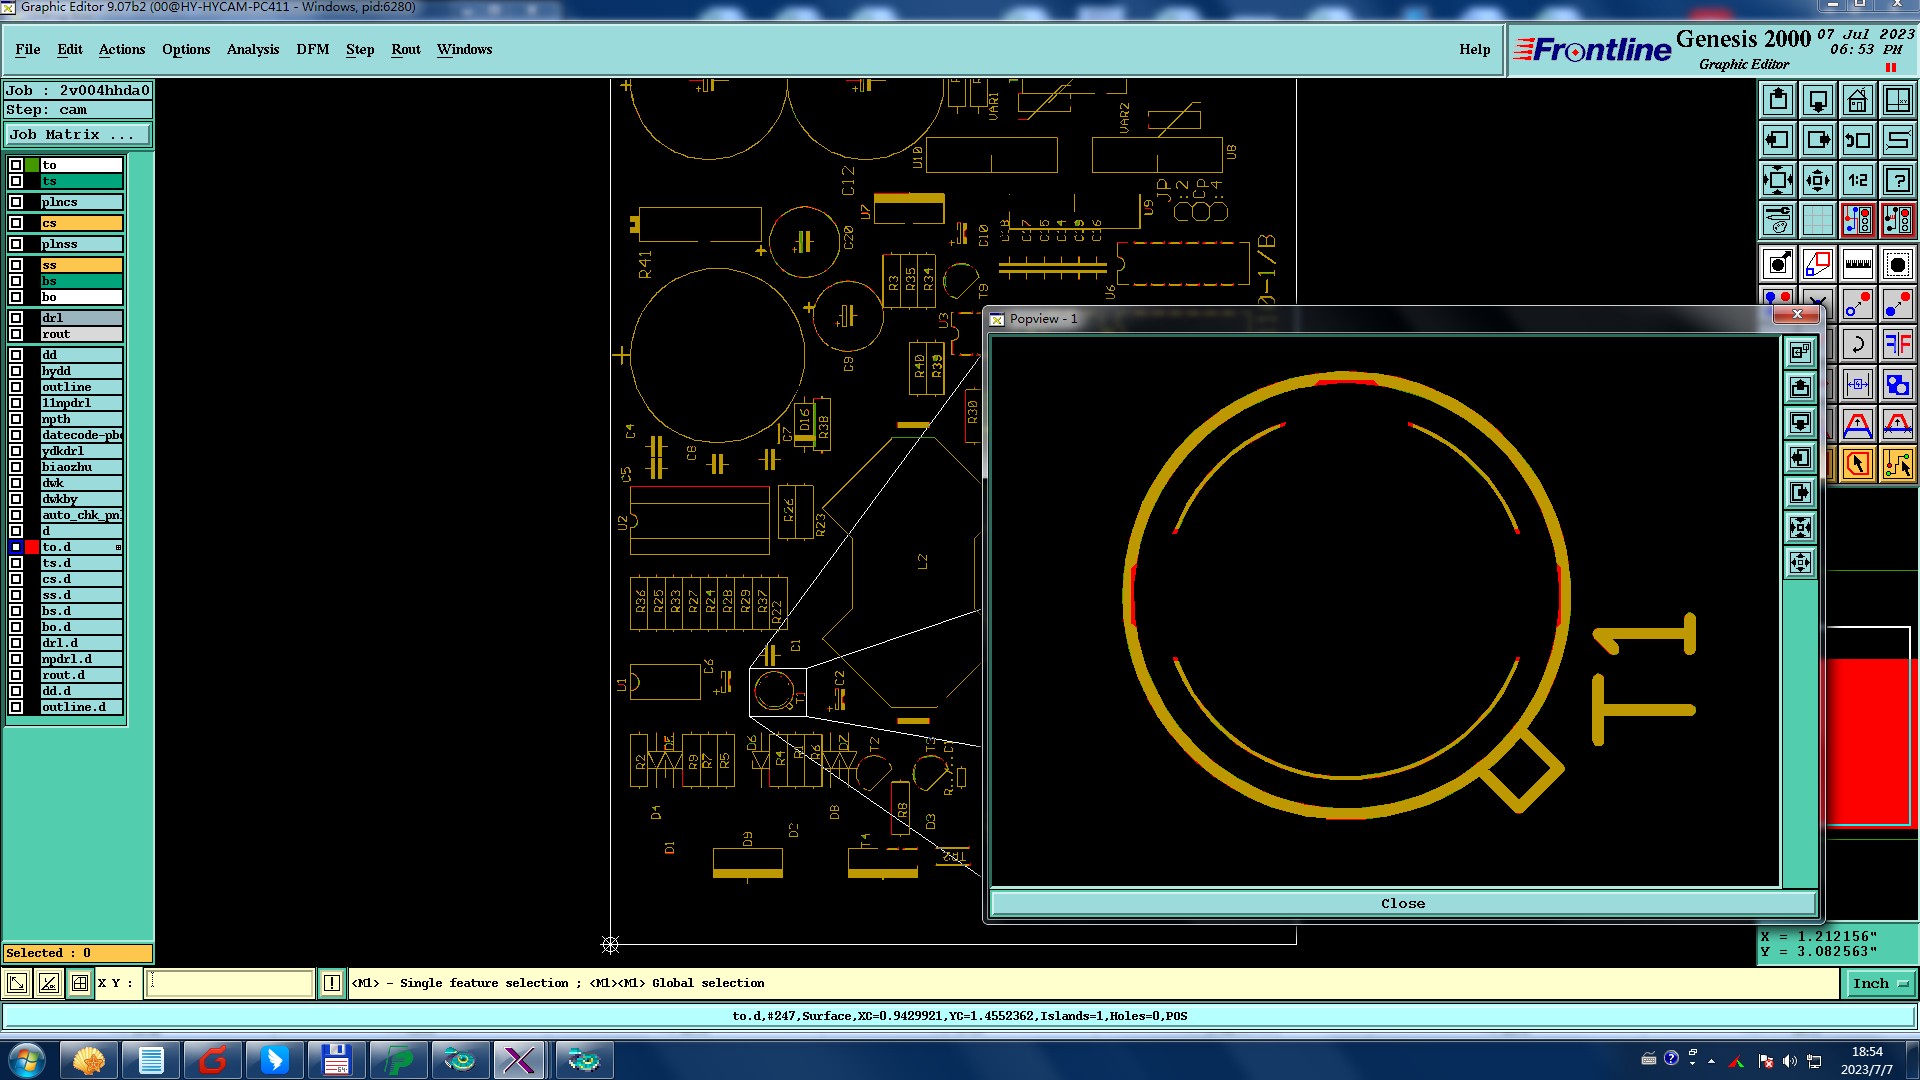Click the pan up arrow icon

(x=1778, y=100)
